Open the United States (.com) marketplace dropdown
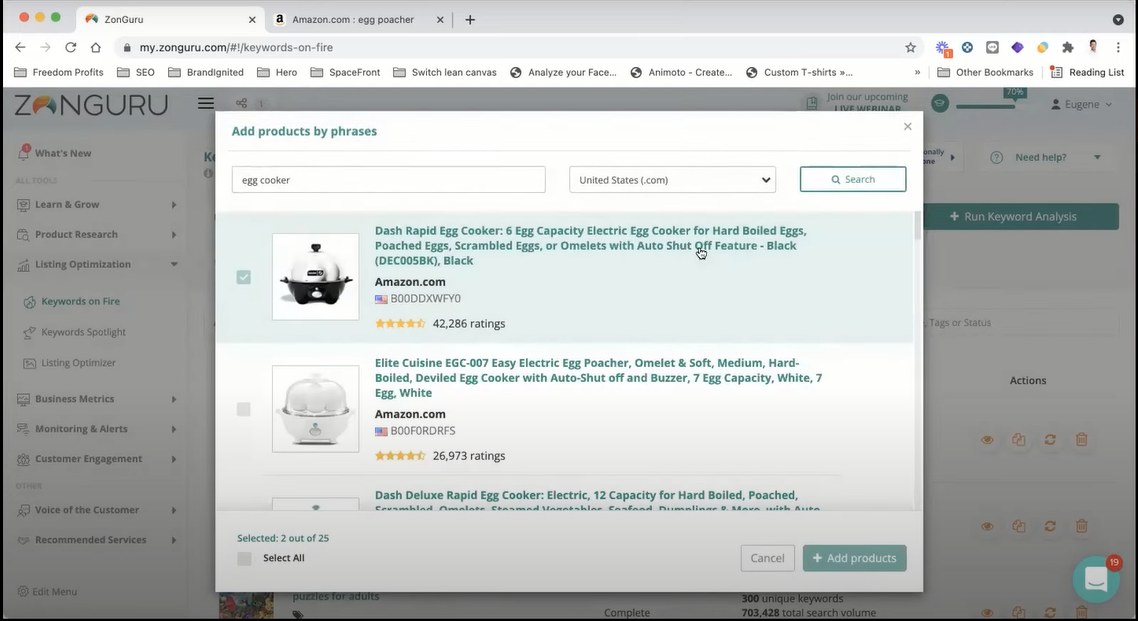The image size is (1138, 621). point(673,180)
